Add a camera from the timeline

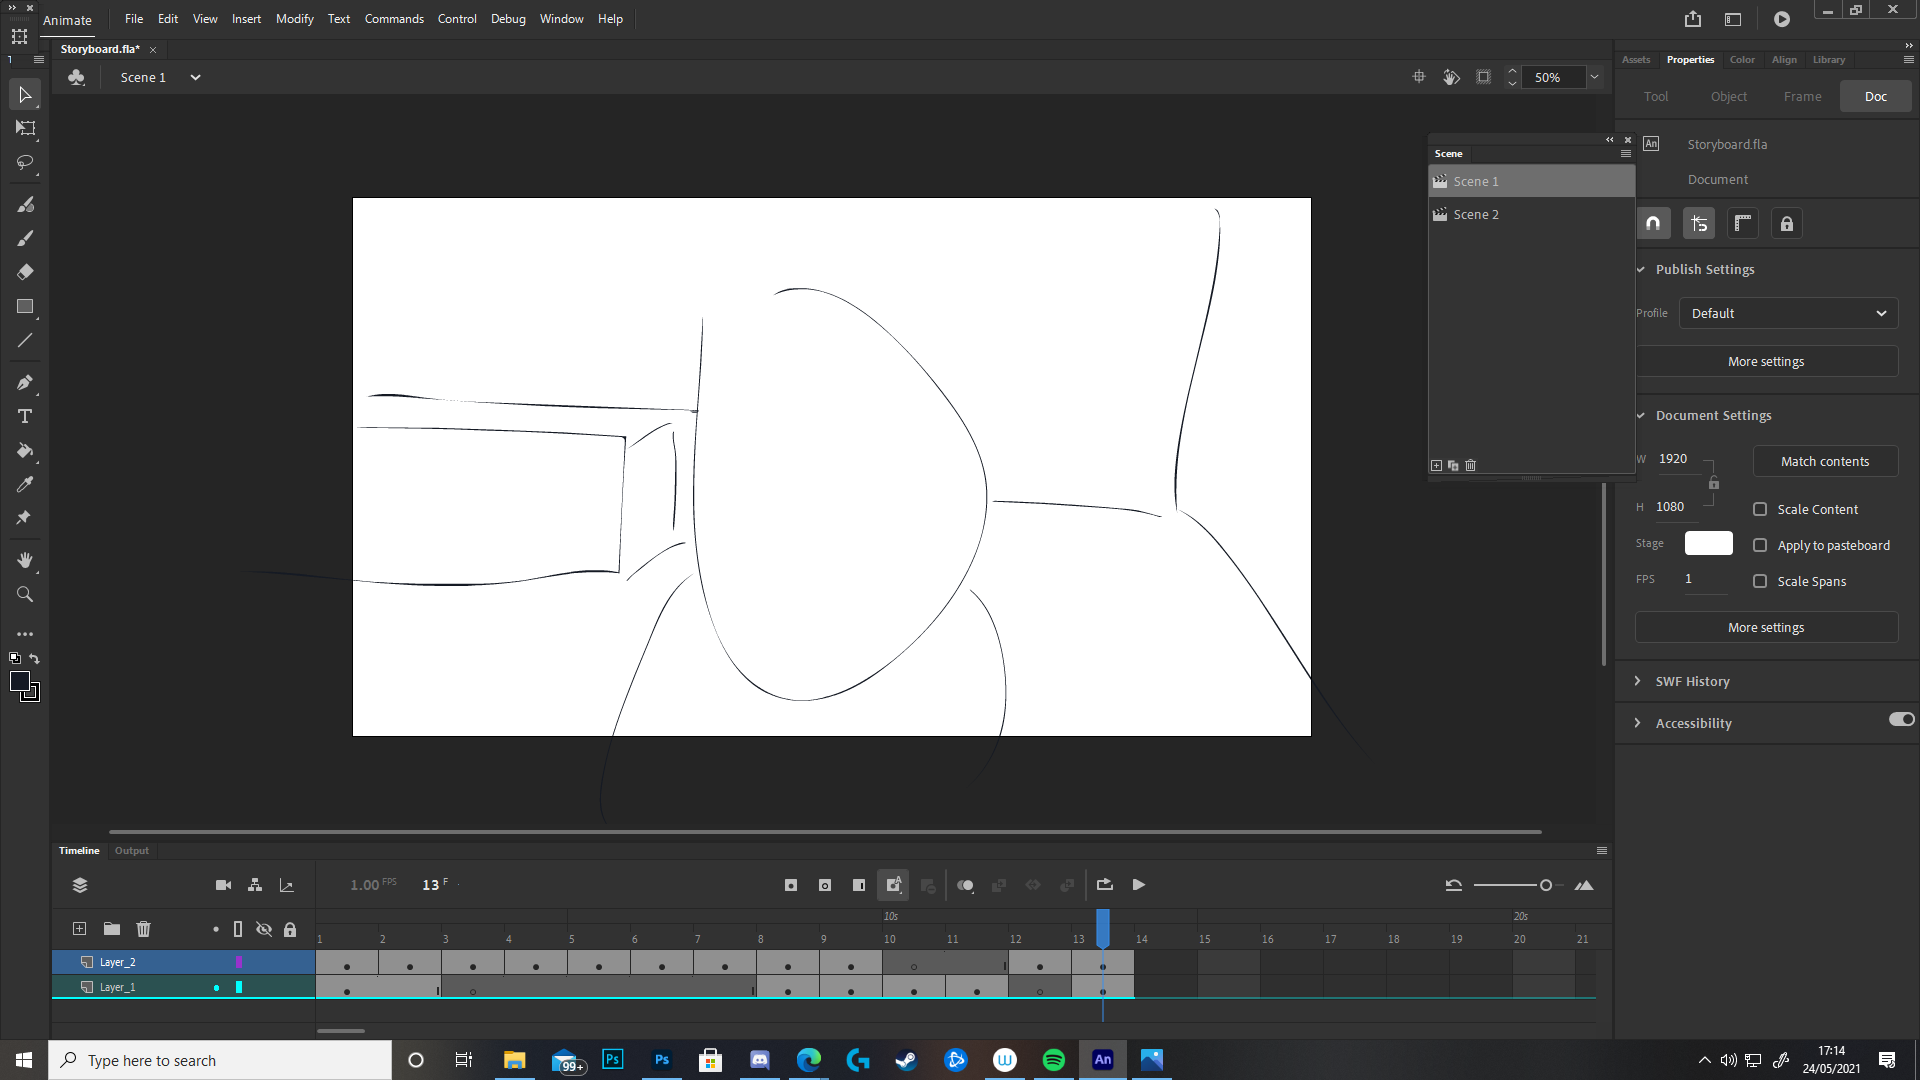[223, 885]
